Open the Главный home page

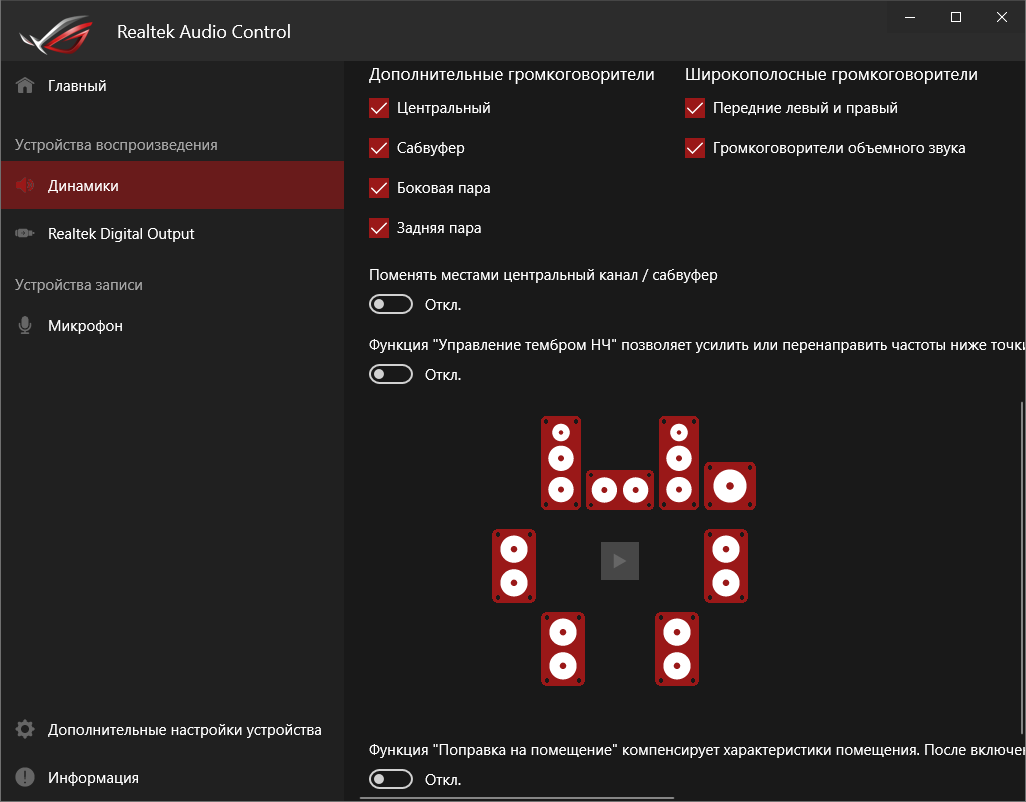[77, 86]
